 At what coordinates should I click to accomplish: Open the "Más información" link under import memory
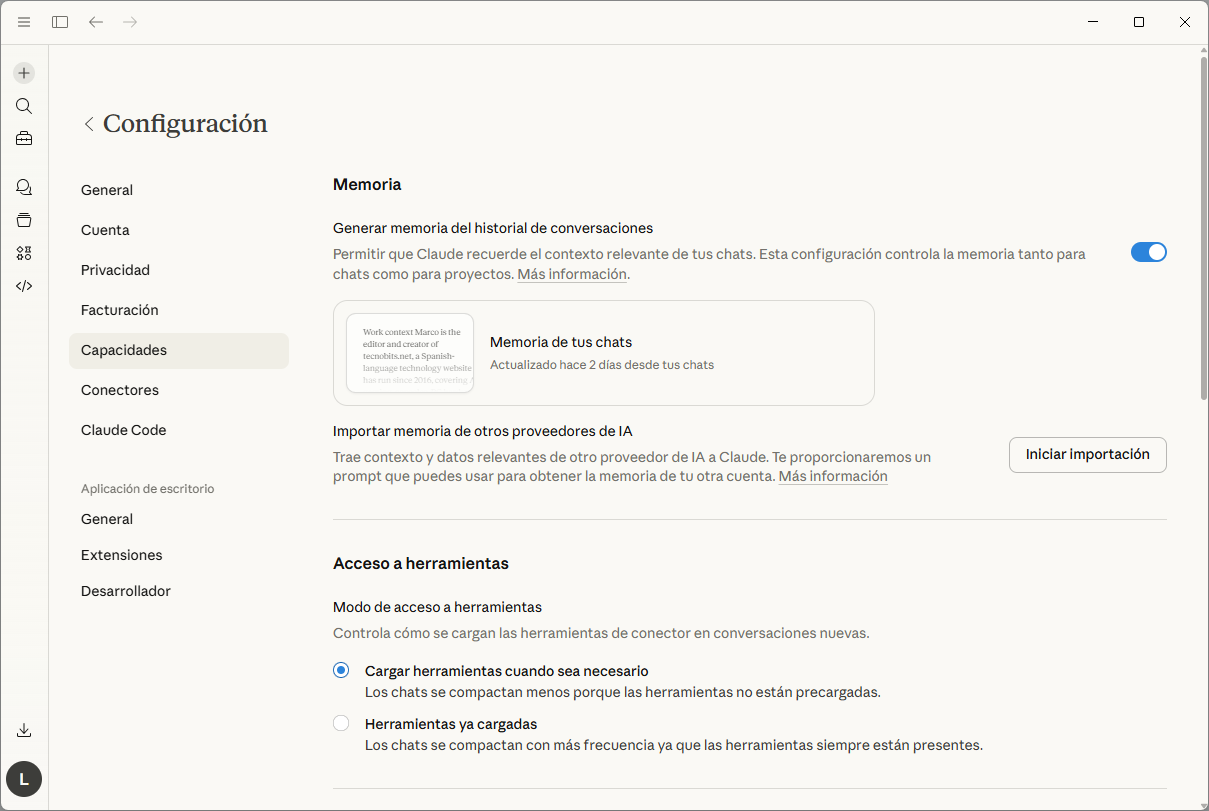[832, 477]
